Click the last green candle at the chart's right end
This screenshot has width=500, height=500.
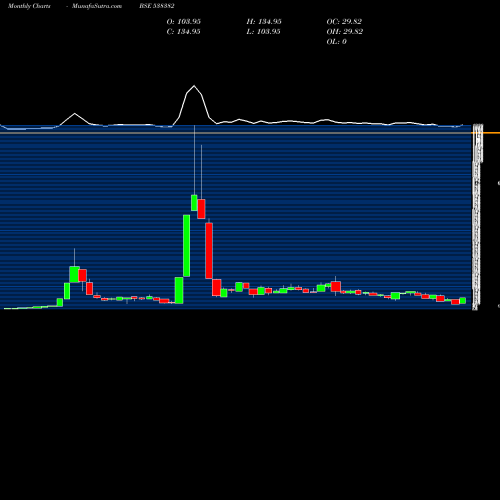[x=463, y=301]
